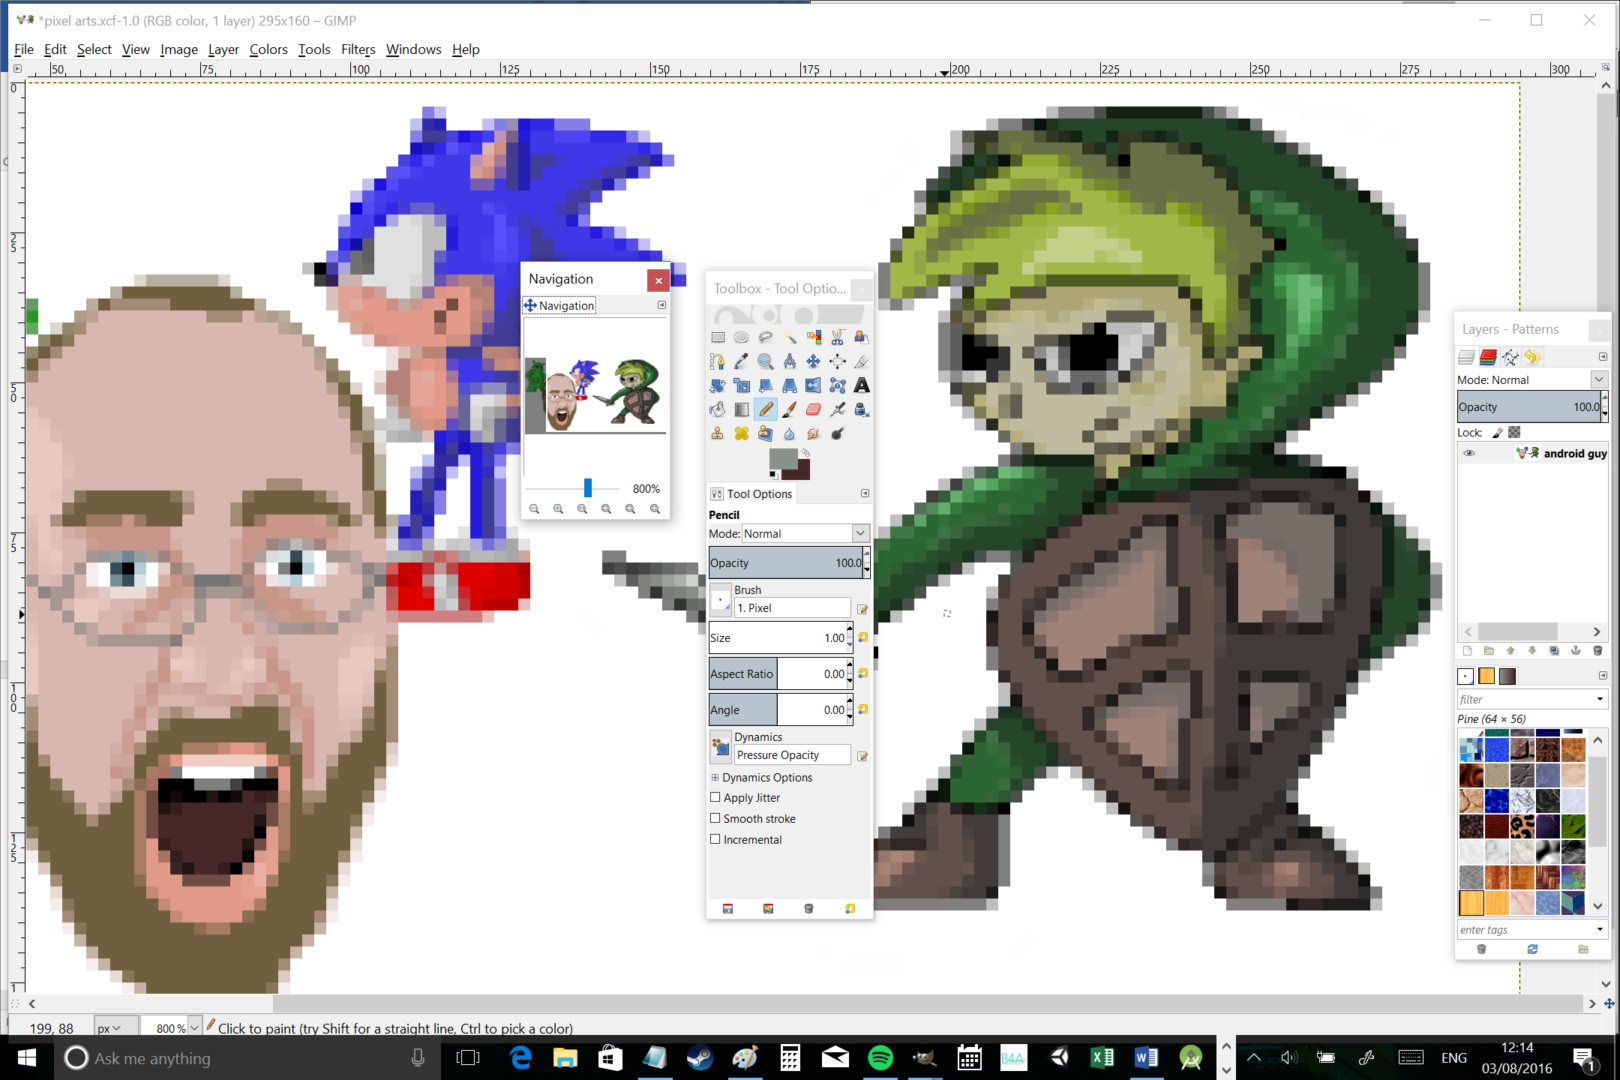
Task: Enable Smooth stroke for the Pencil
Action: click(716, 818)
